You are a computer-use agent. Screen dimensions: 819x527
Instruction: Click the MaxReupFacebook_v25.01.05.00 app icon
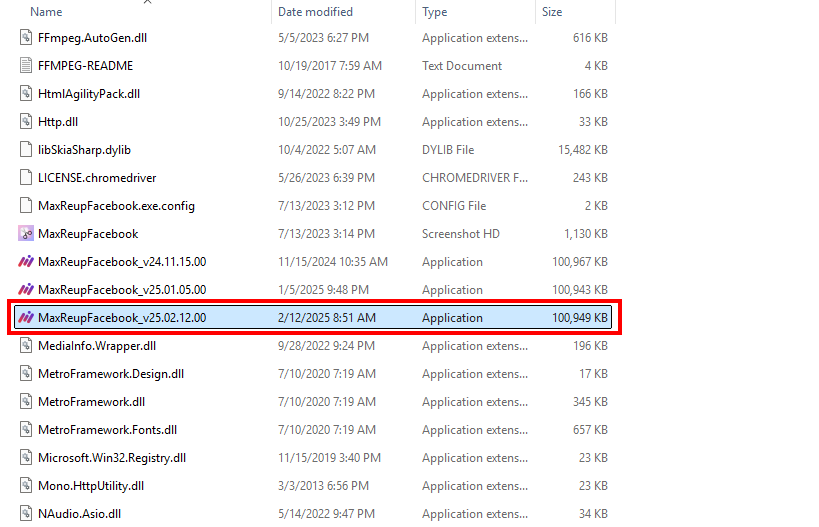click(26, 290)
